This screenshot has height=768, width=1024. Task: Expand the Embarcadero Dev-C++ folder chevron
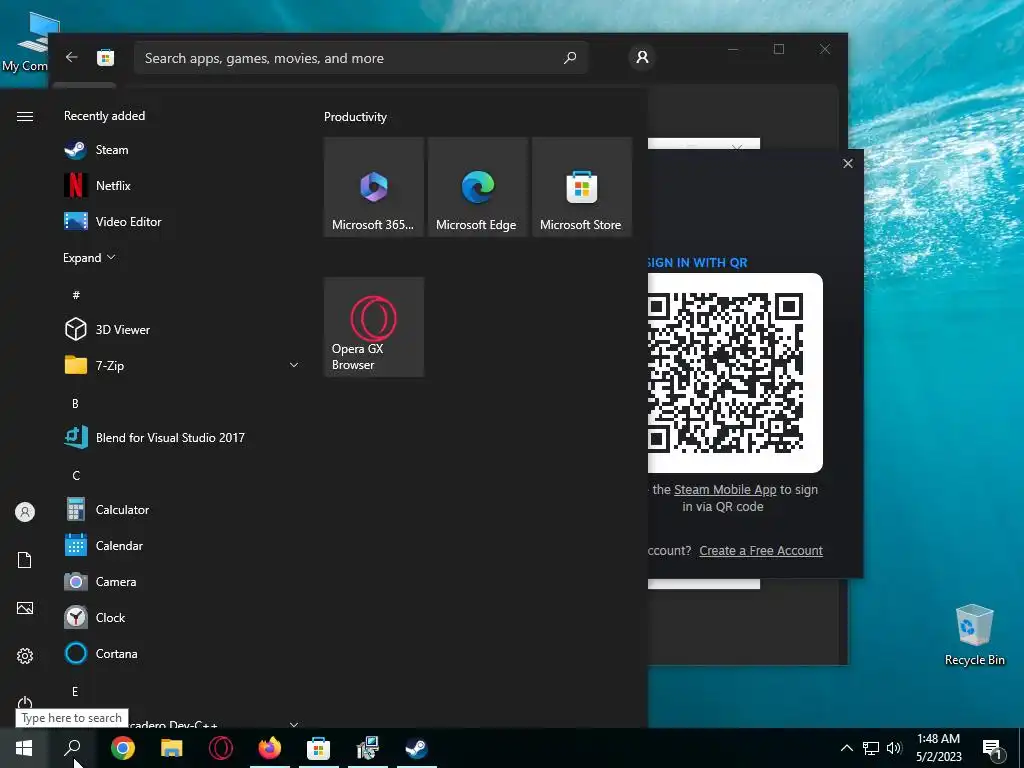294,724
